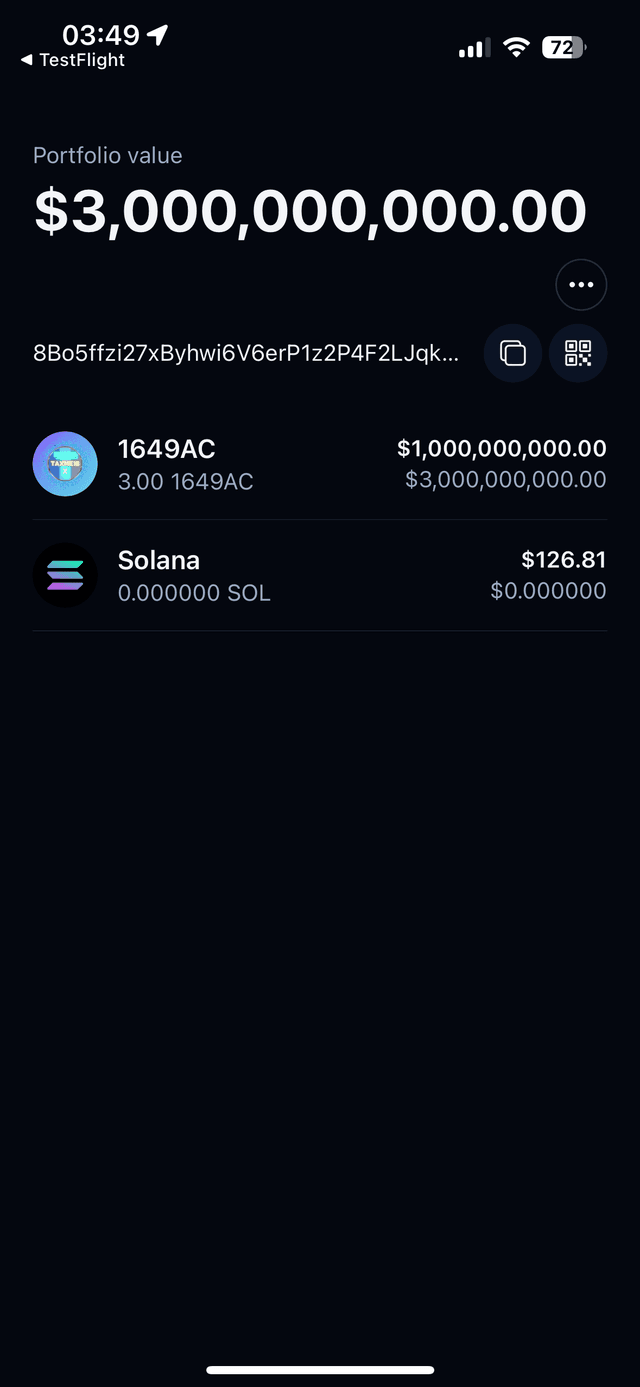The image size is (640, 1387).
Task: Open the ellipsis options menu
Action: 581,284
